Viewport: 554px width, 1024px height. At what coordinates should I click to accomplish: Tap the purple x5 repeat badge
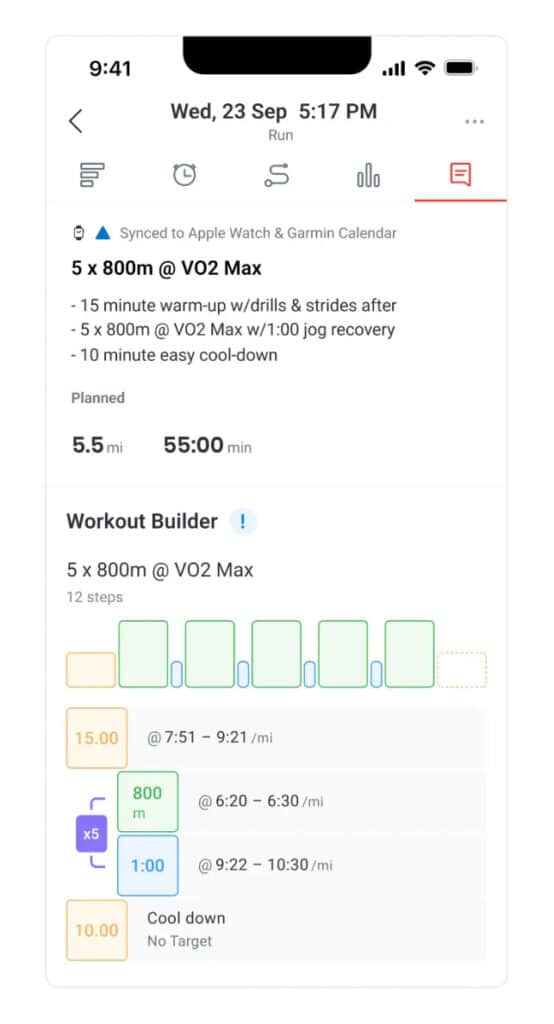click(x=91, y=834)
